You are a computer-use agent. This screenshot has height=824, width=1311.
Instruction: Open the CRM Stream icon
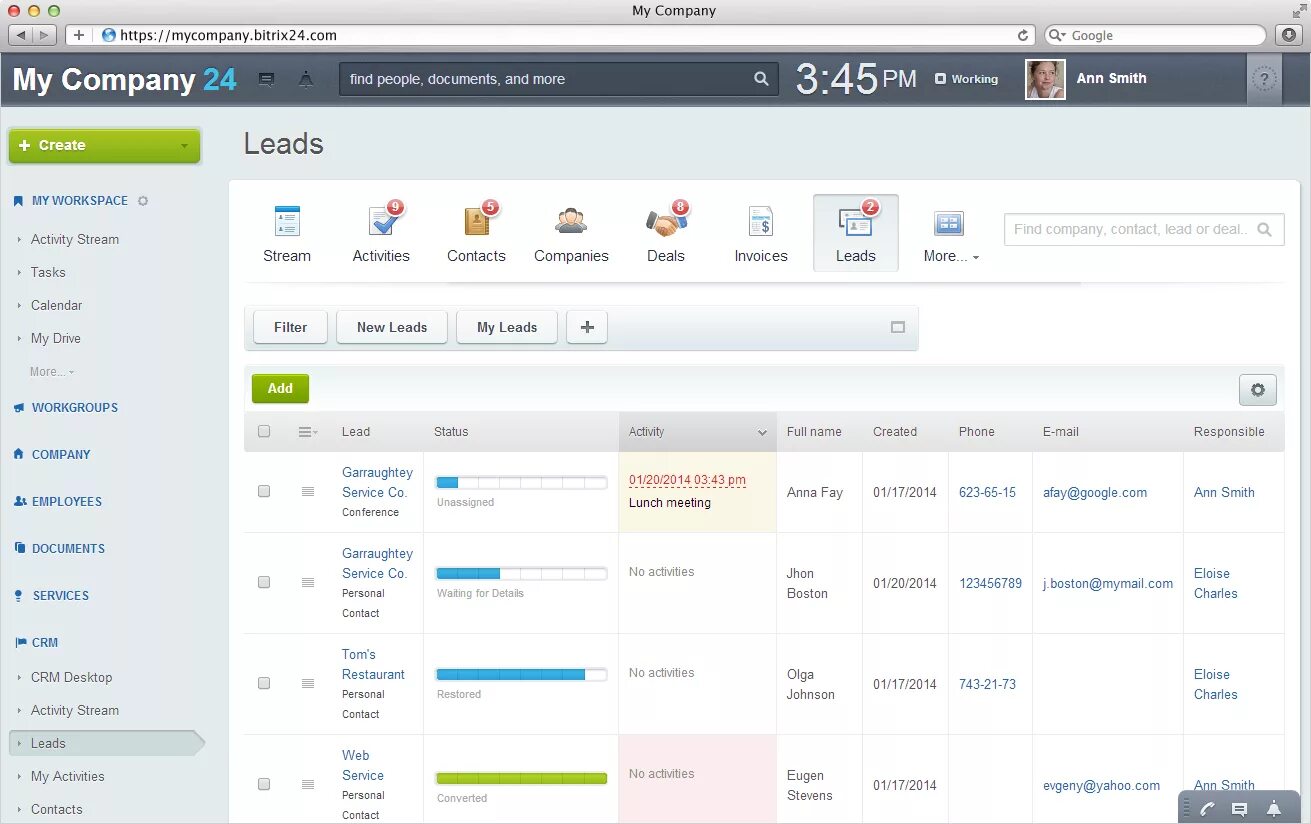[x=287, y=222]
